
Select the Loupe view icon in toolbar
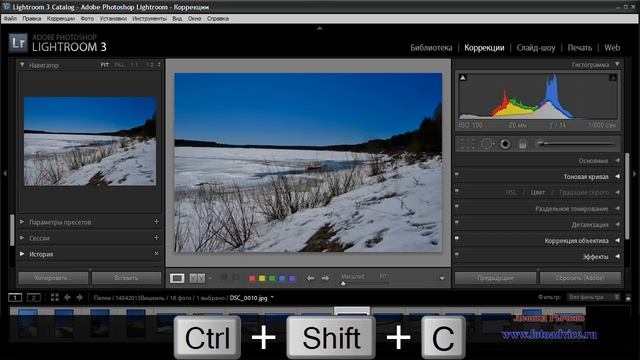tap(177, 278)
